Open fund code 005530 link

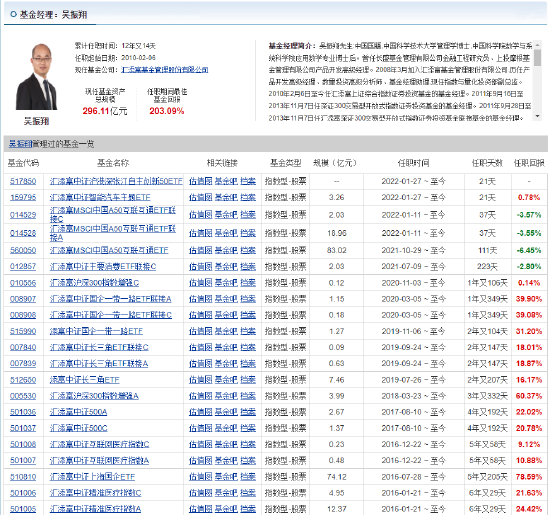[23, 396]
